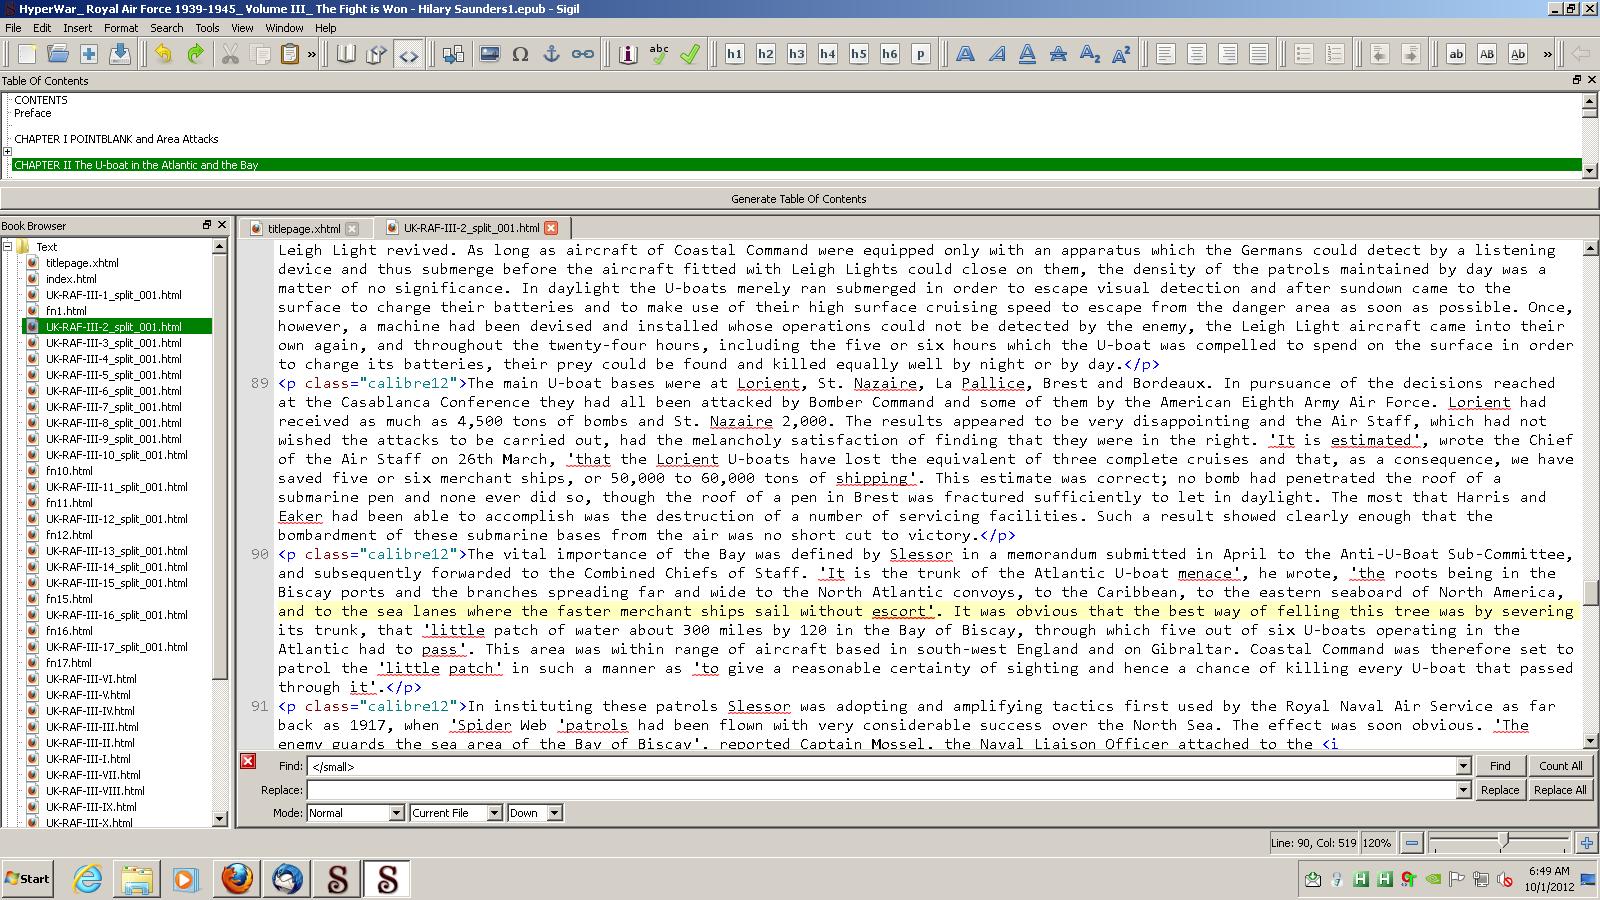Click the Find text input field
Image resolution: width=1600 pixels, height=900 pixels.
click(x=881, y=766)
